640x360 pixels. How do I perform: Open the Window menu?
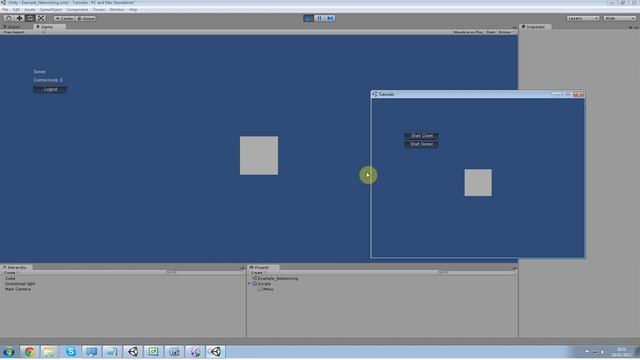pos(117,9)
